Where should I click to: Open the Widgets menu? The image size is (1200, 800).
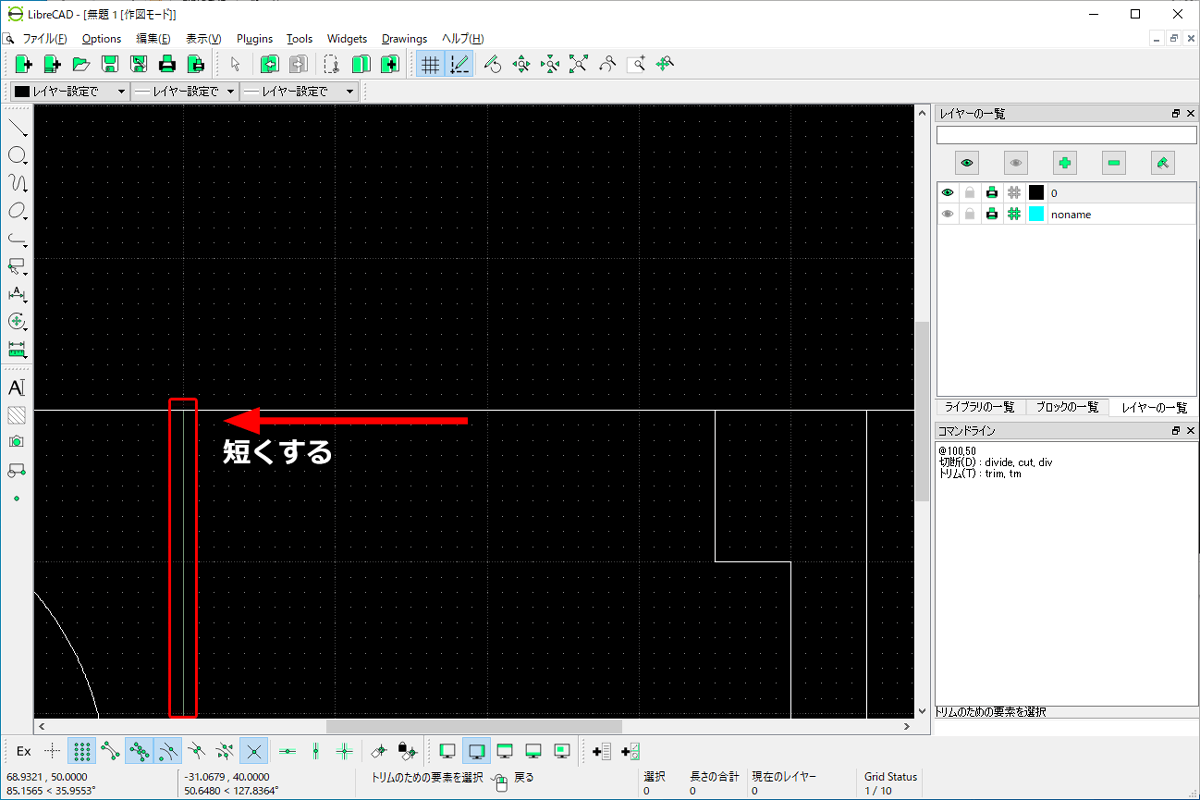pyautogui.click(x=347, y=39)
